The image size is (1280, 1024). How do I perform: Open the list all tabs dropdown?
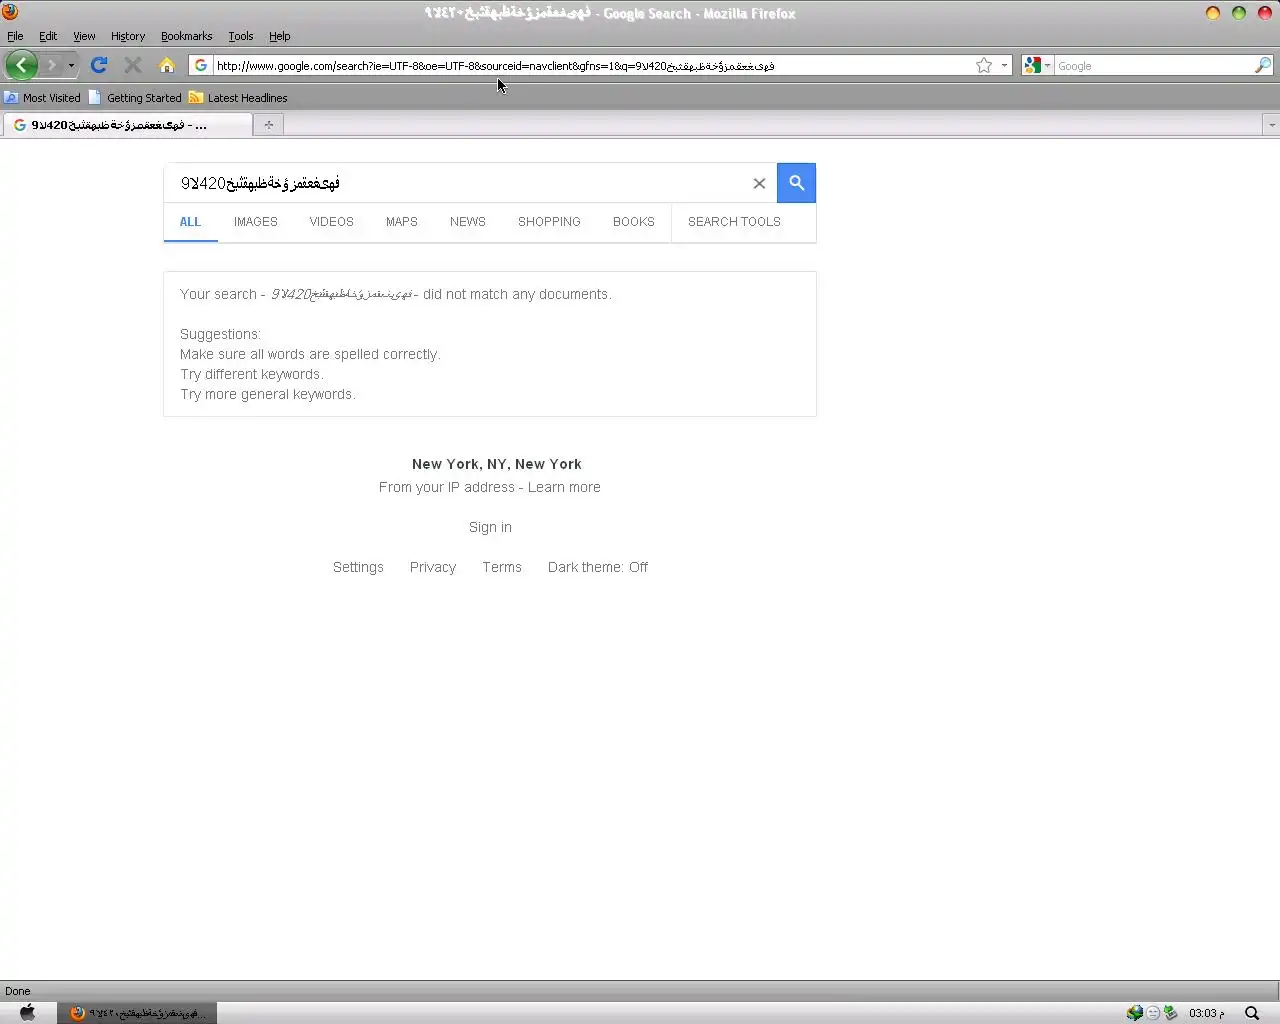(1271, 125)
